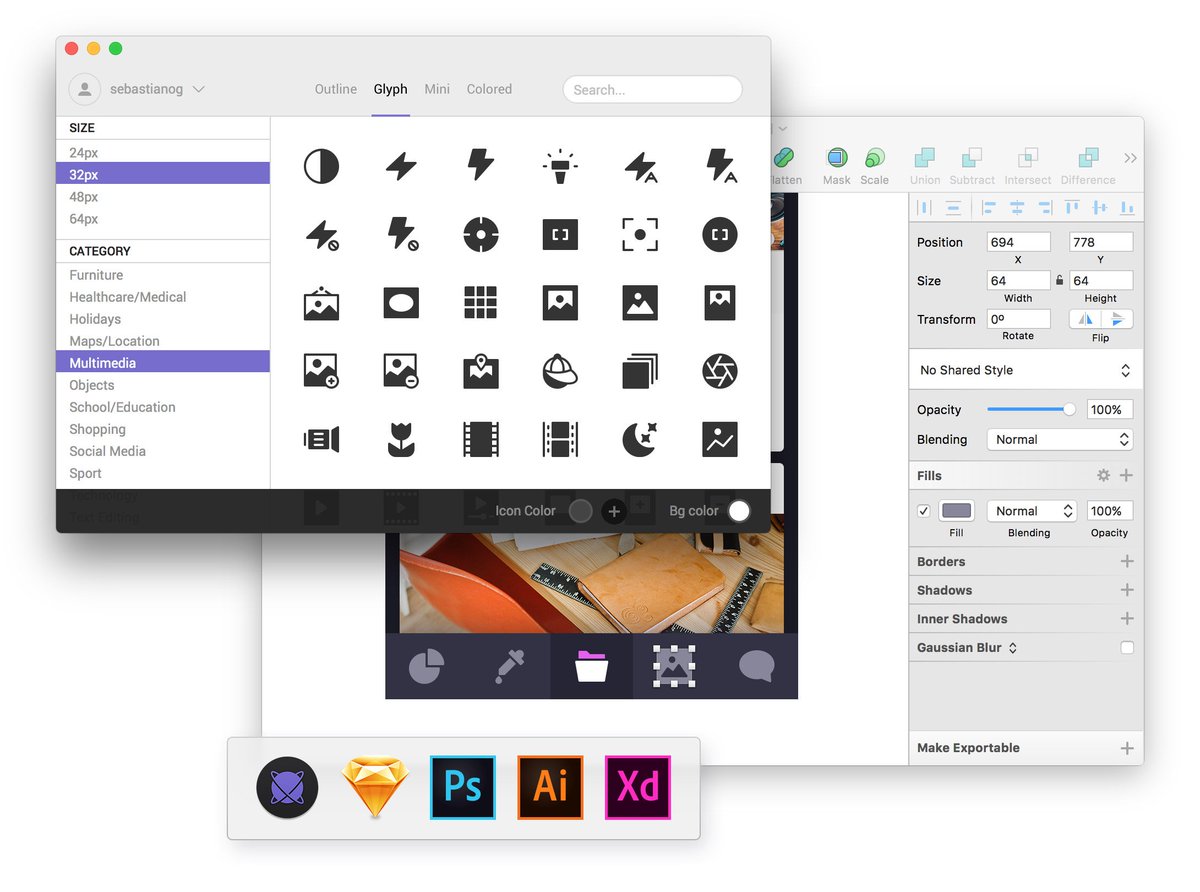Open the No Shared Style dropdown

click(1025, 370)
